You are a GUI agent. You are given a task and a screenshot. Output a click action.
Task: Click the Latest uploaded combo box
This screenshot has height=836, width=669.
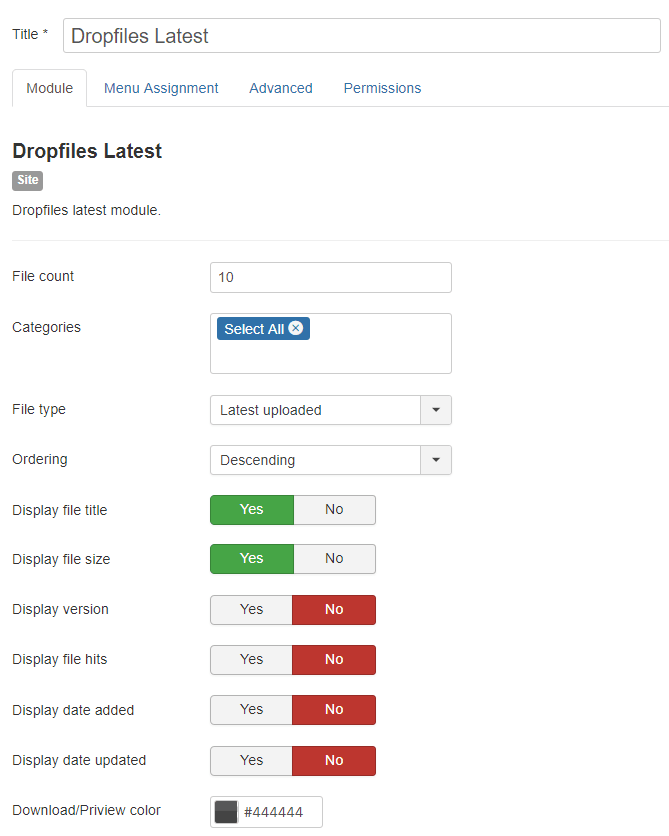point(315,410)
